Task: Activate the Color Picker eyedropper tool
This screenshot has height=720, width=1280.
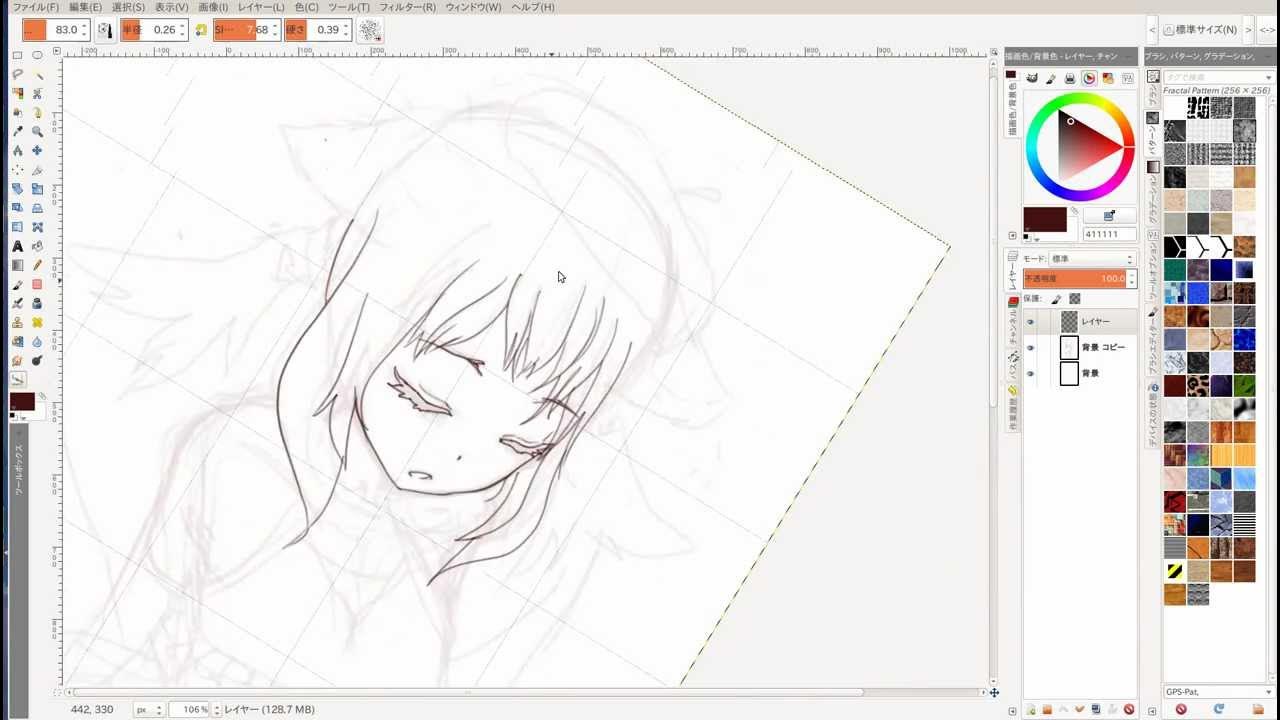Action: pos(18,132)
